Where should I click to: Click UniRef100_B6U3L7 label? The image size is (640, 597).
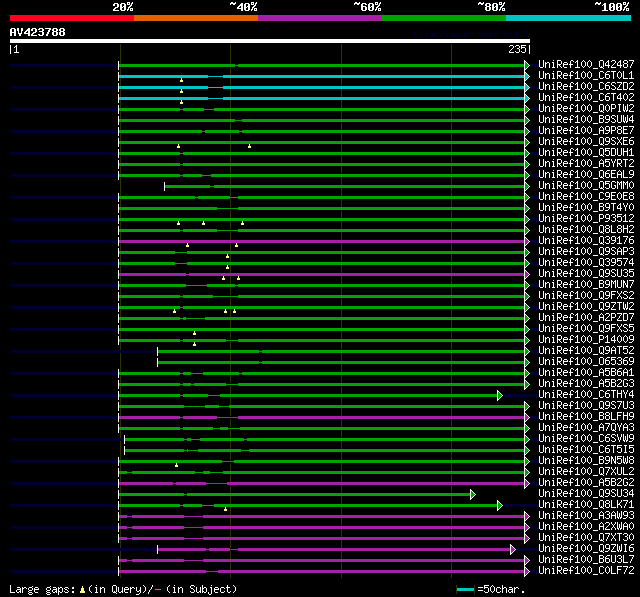tap(586, 560)
